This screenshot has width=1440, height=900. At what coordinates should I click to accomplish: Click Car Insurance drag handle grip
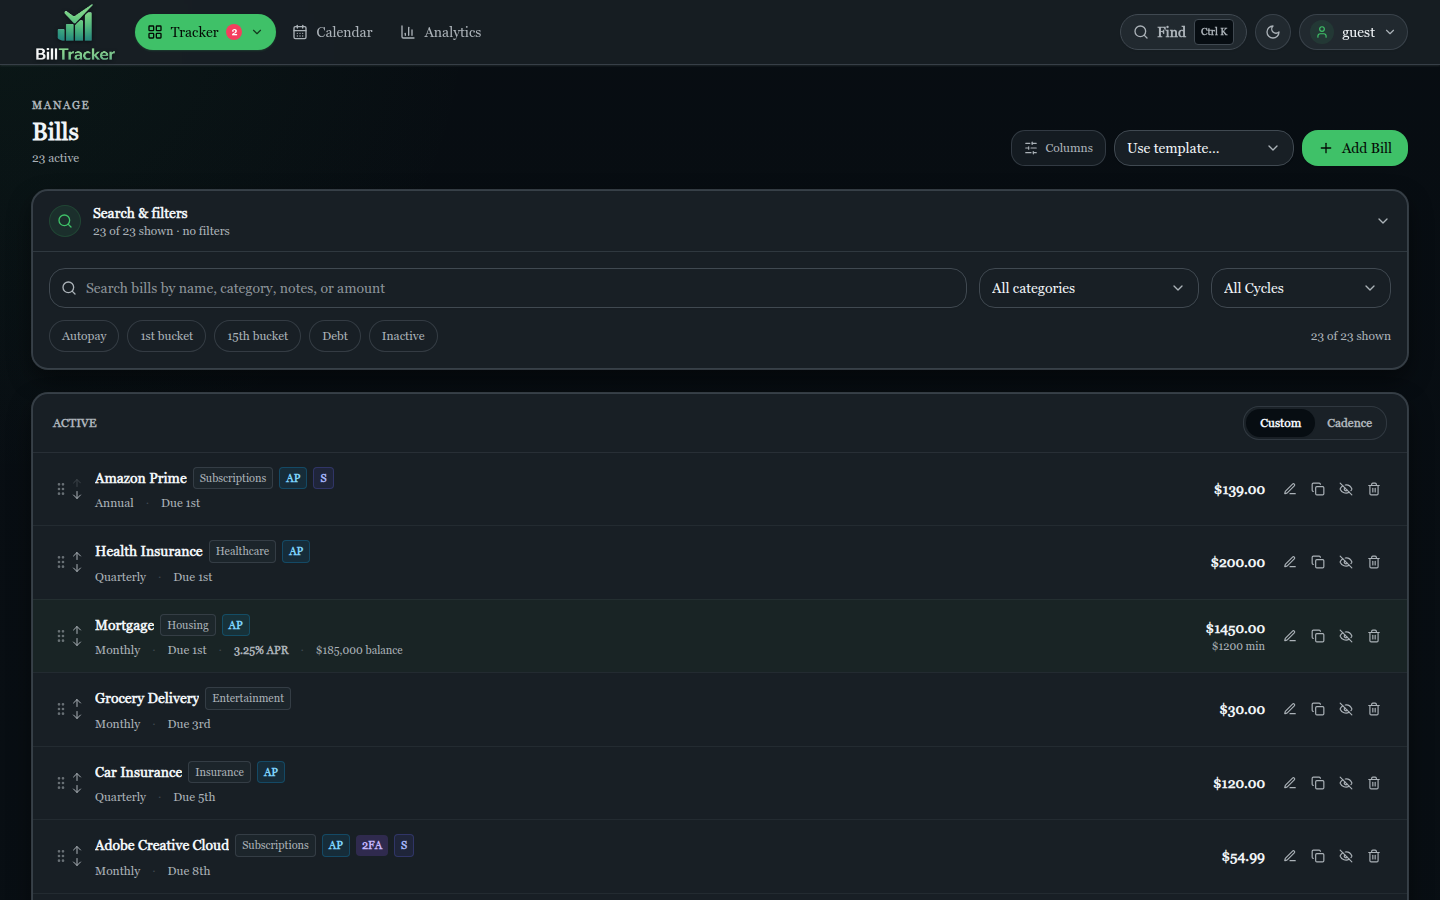61,783
